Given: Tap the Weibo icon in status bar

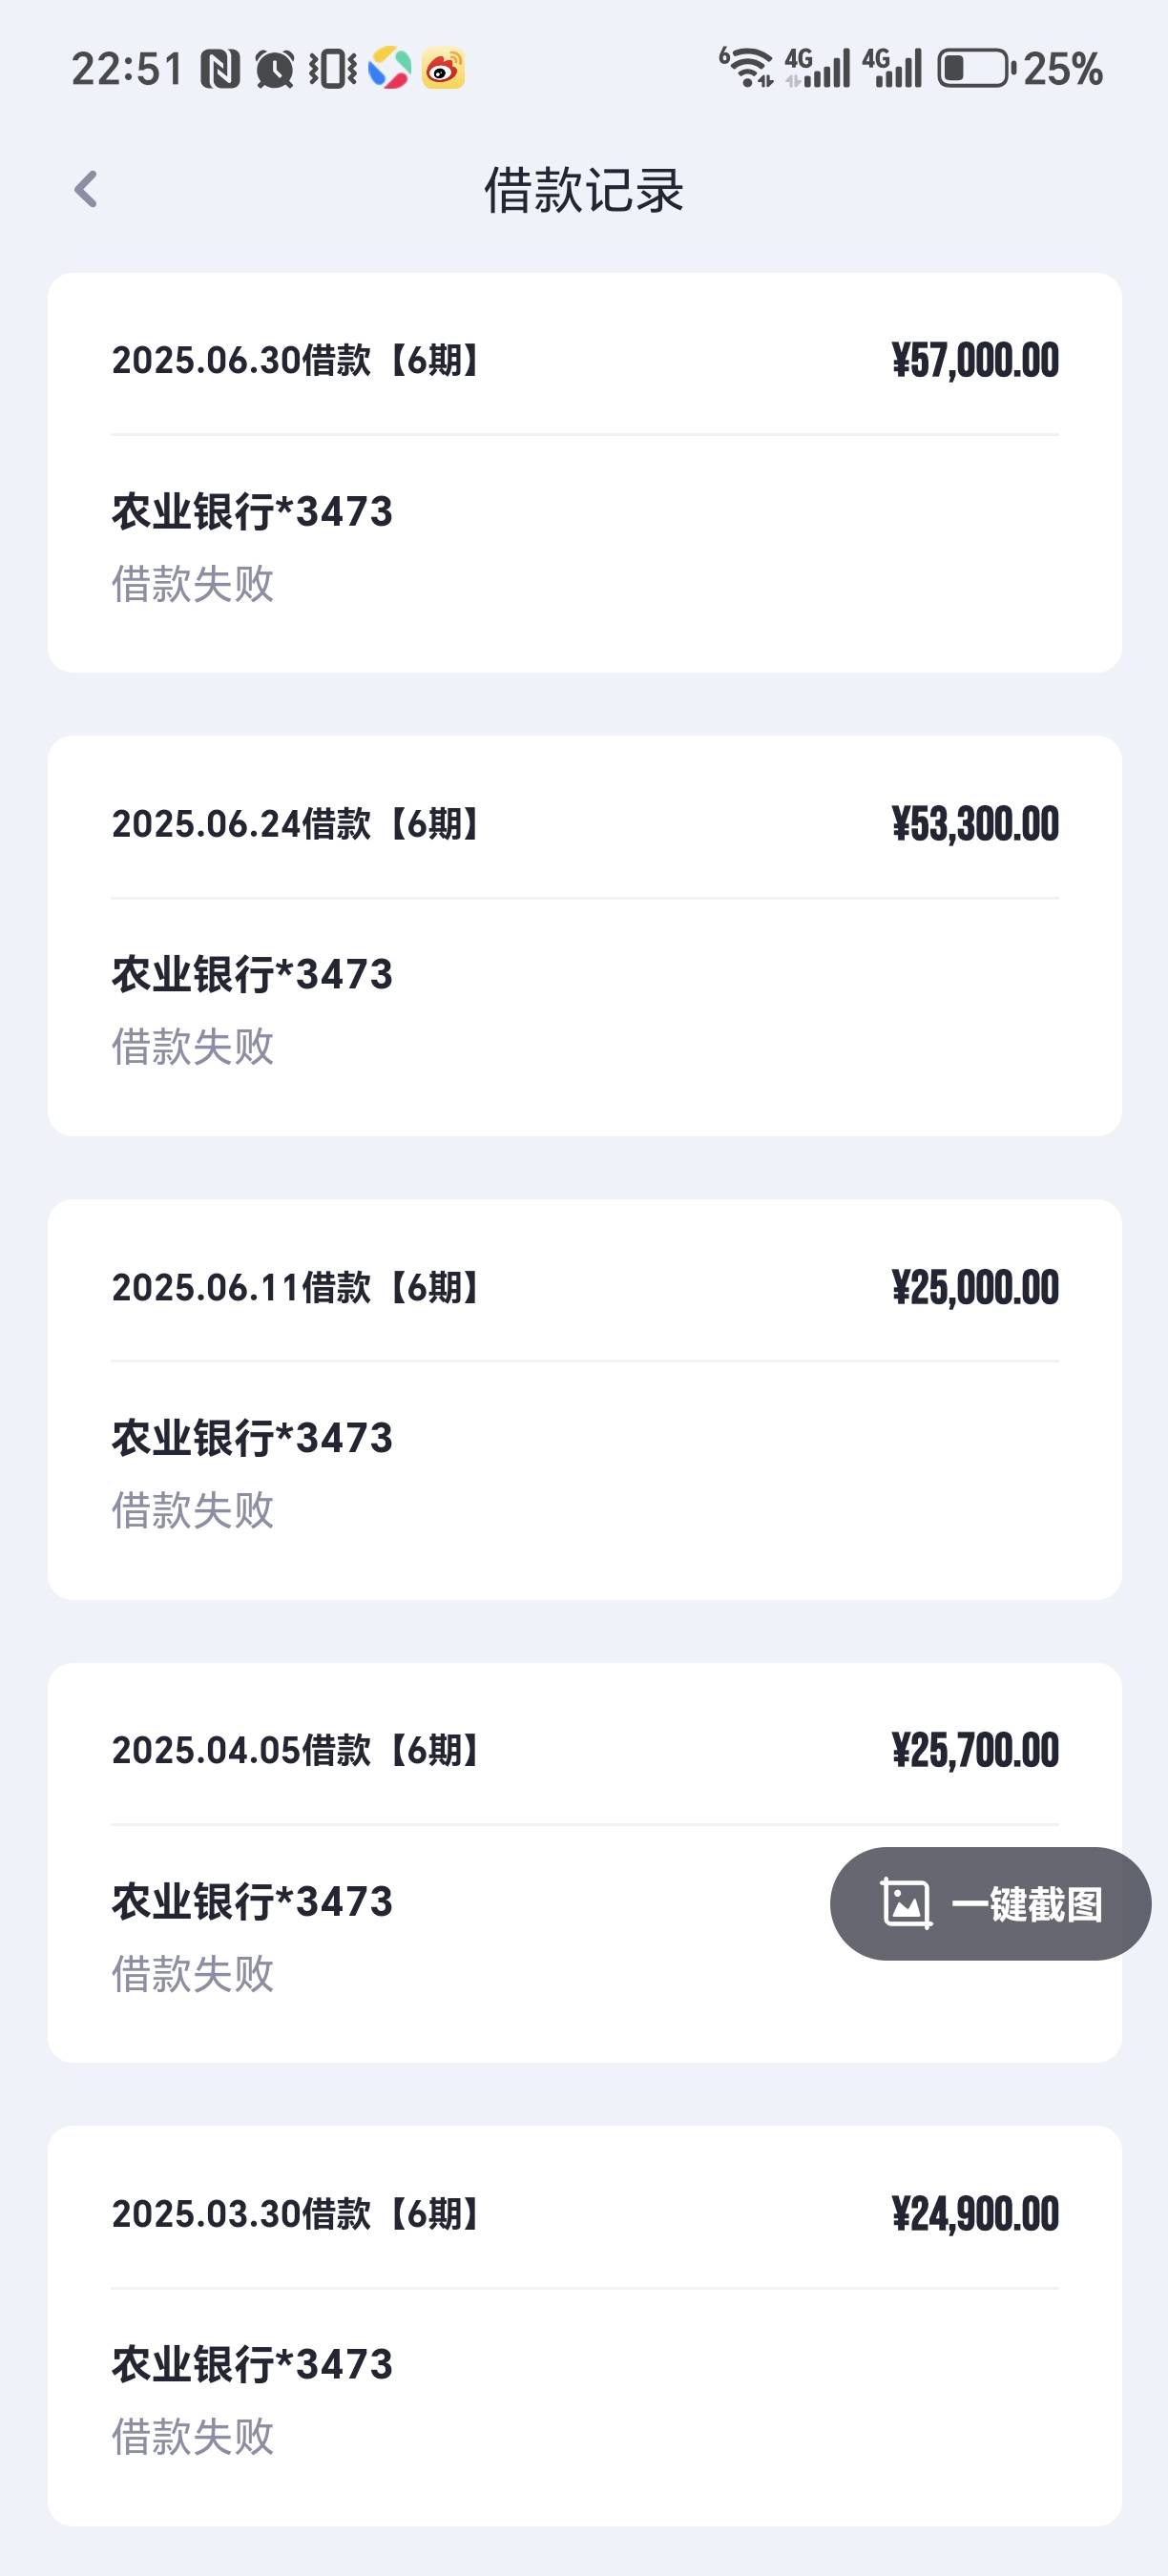Looking at the screenshot, I should [x=443, y=69].
